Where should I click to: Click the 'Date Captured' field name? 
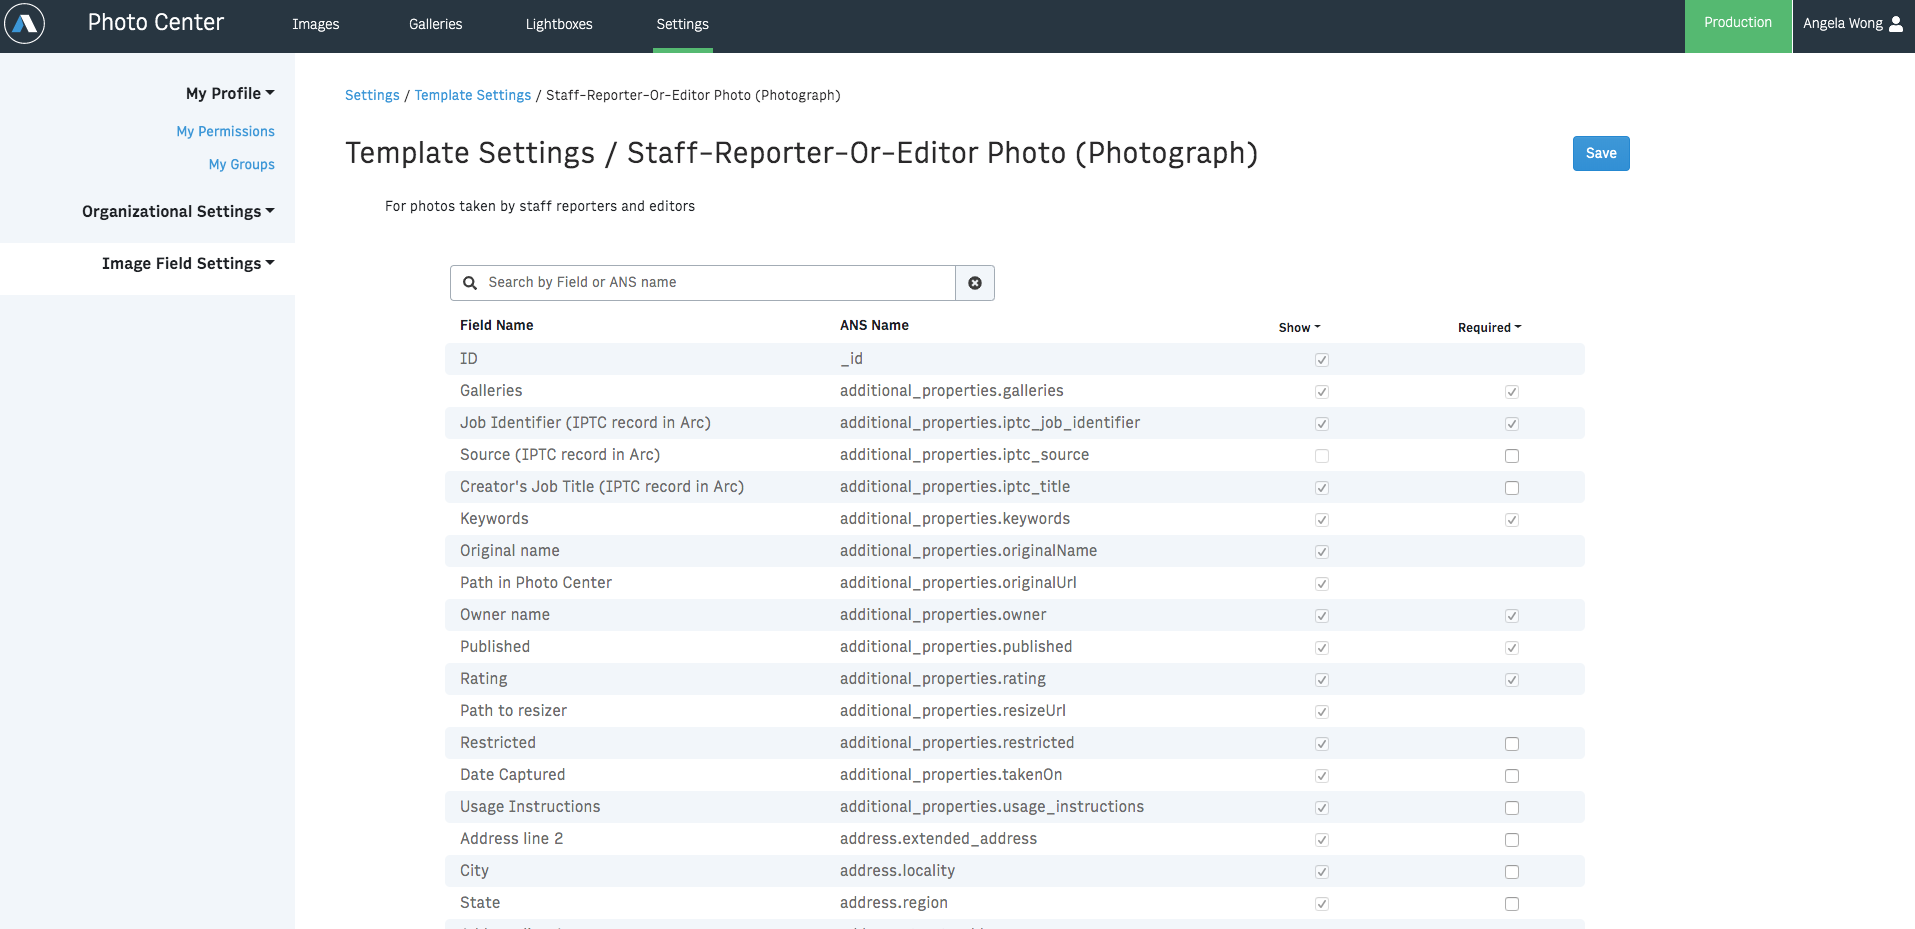512,775
